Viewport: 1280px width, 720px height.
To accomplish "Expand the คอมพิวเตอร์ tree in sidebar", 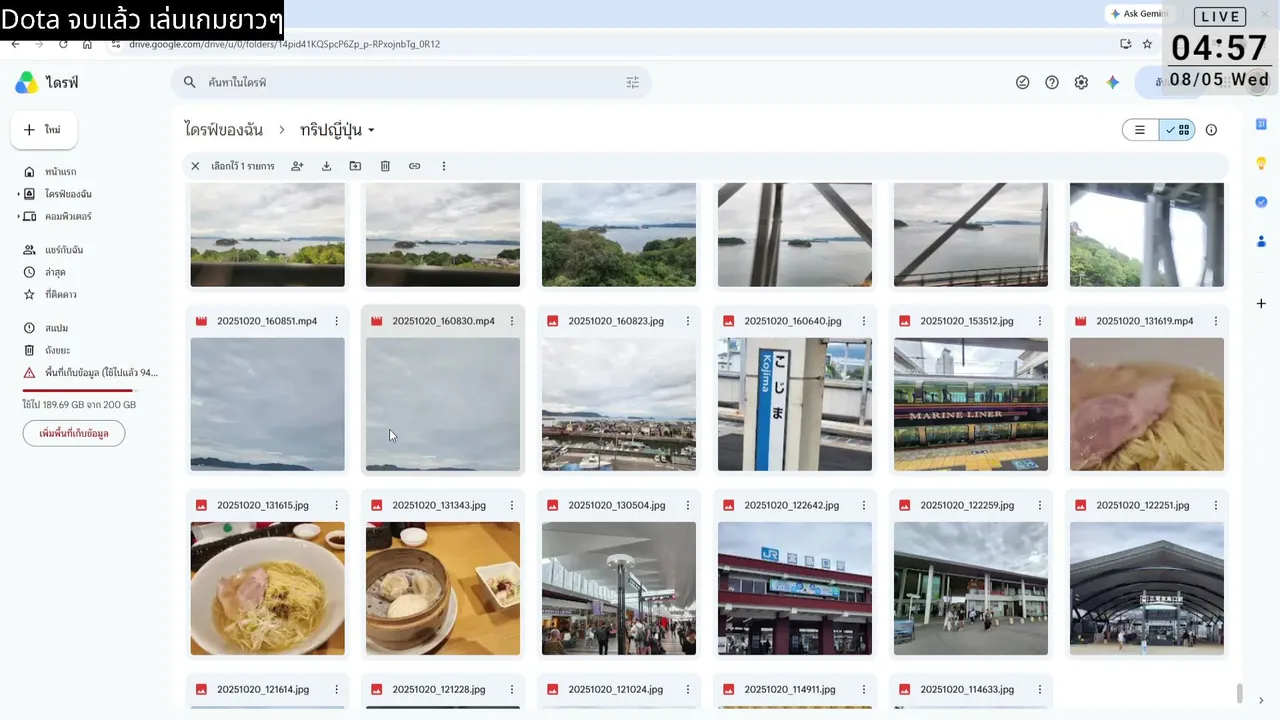I will 18,217.
